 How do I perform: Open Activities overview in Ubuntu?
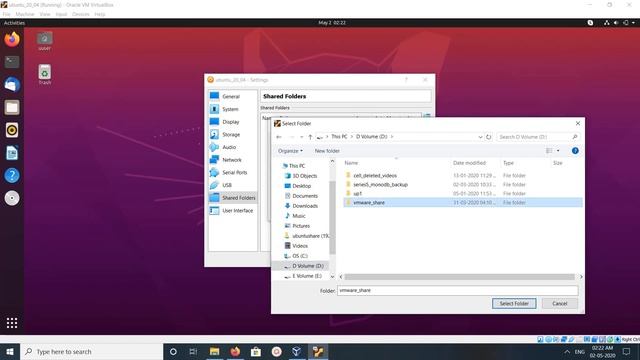point(14,23)
